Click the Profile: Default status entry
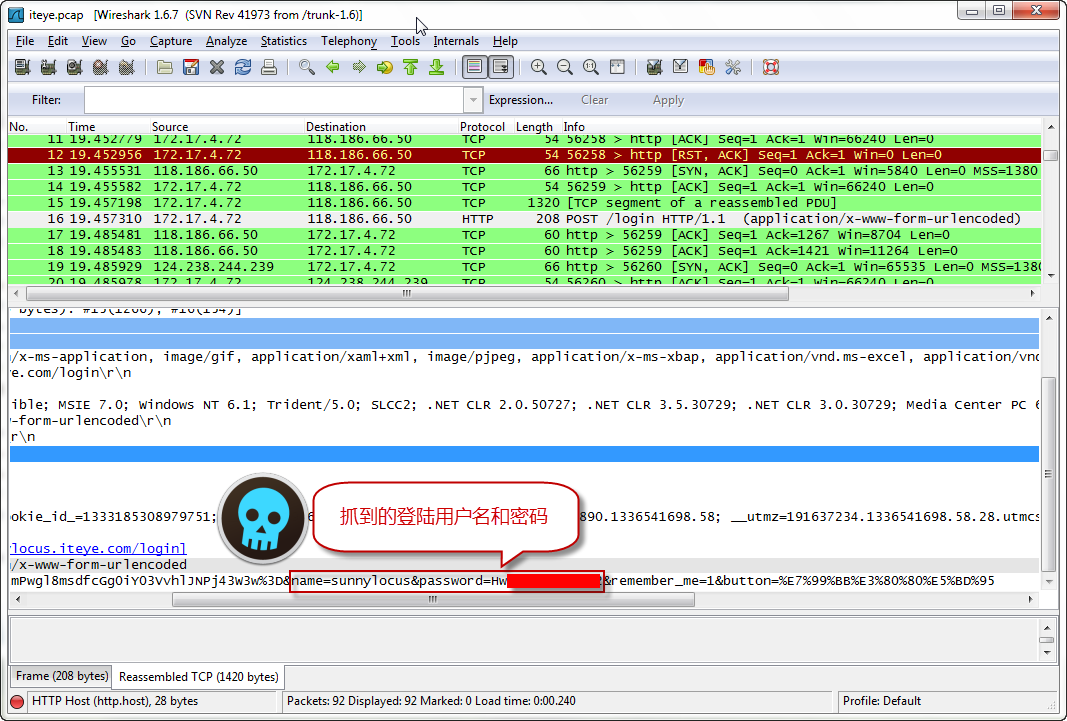Image resolution: width=1067 pixels, height=721 pixels. tap(881, 701)
